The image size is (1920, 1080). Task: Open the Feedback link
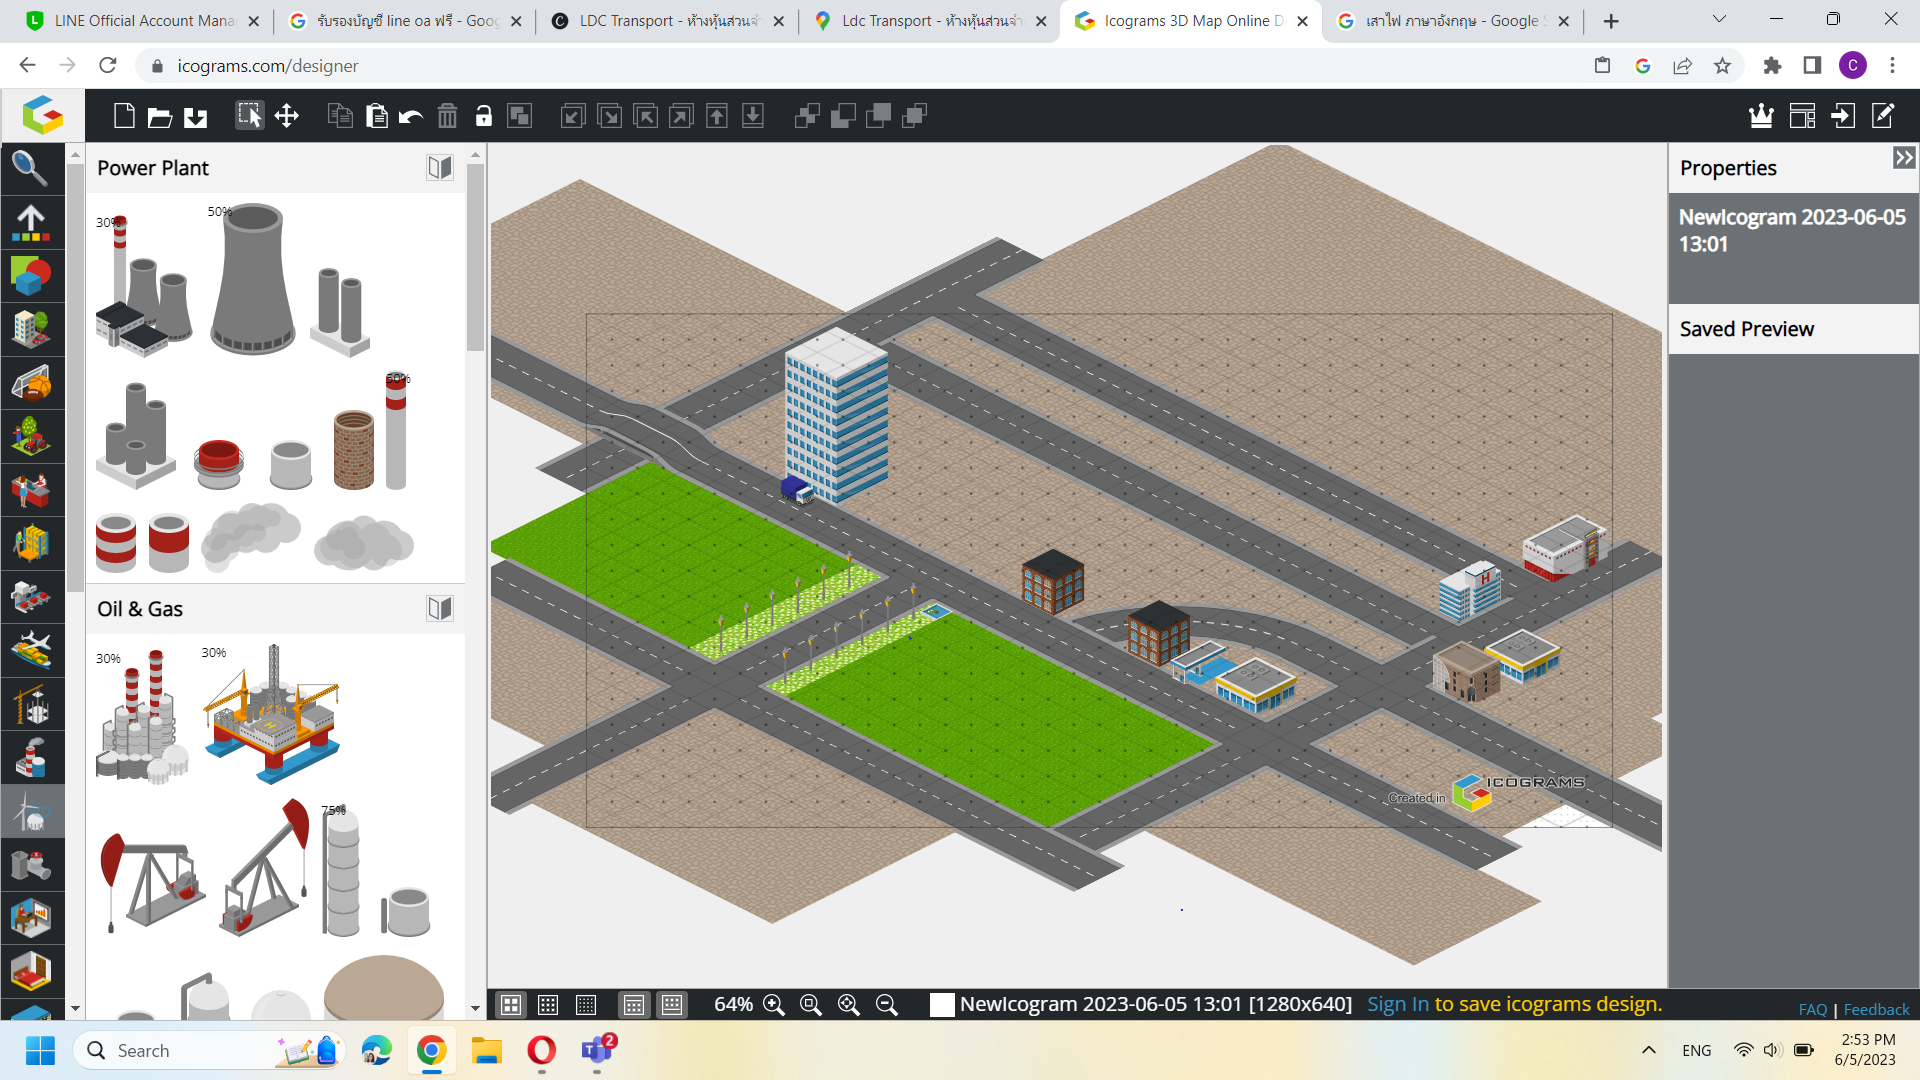(x=1876, y=1010)
